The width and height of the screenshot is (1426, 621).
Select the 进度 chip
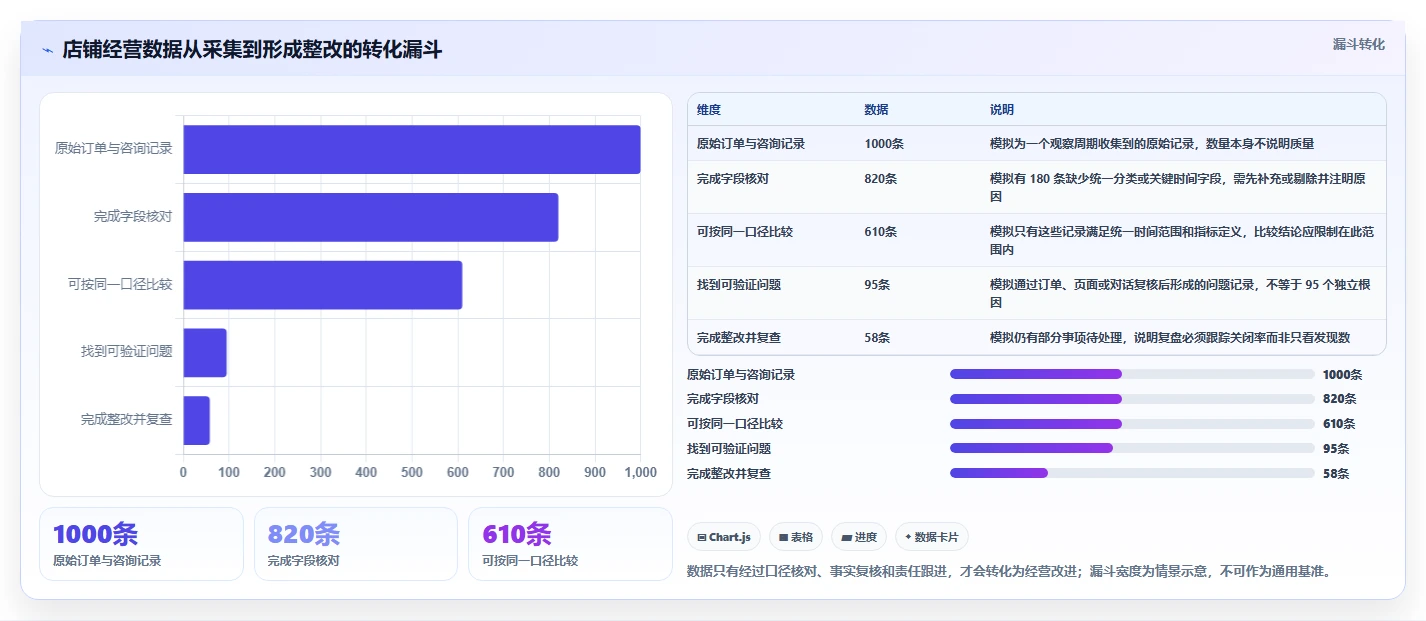pyautogui.click(x=860, y=537)
